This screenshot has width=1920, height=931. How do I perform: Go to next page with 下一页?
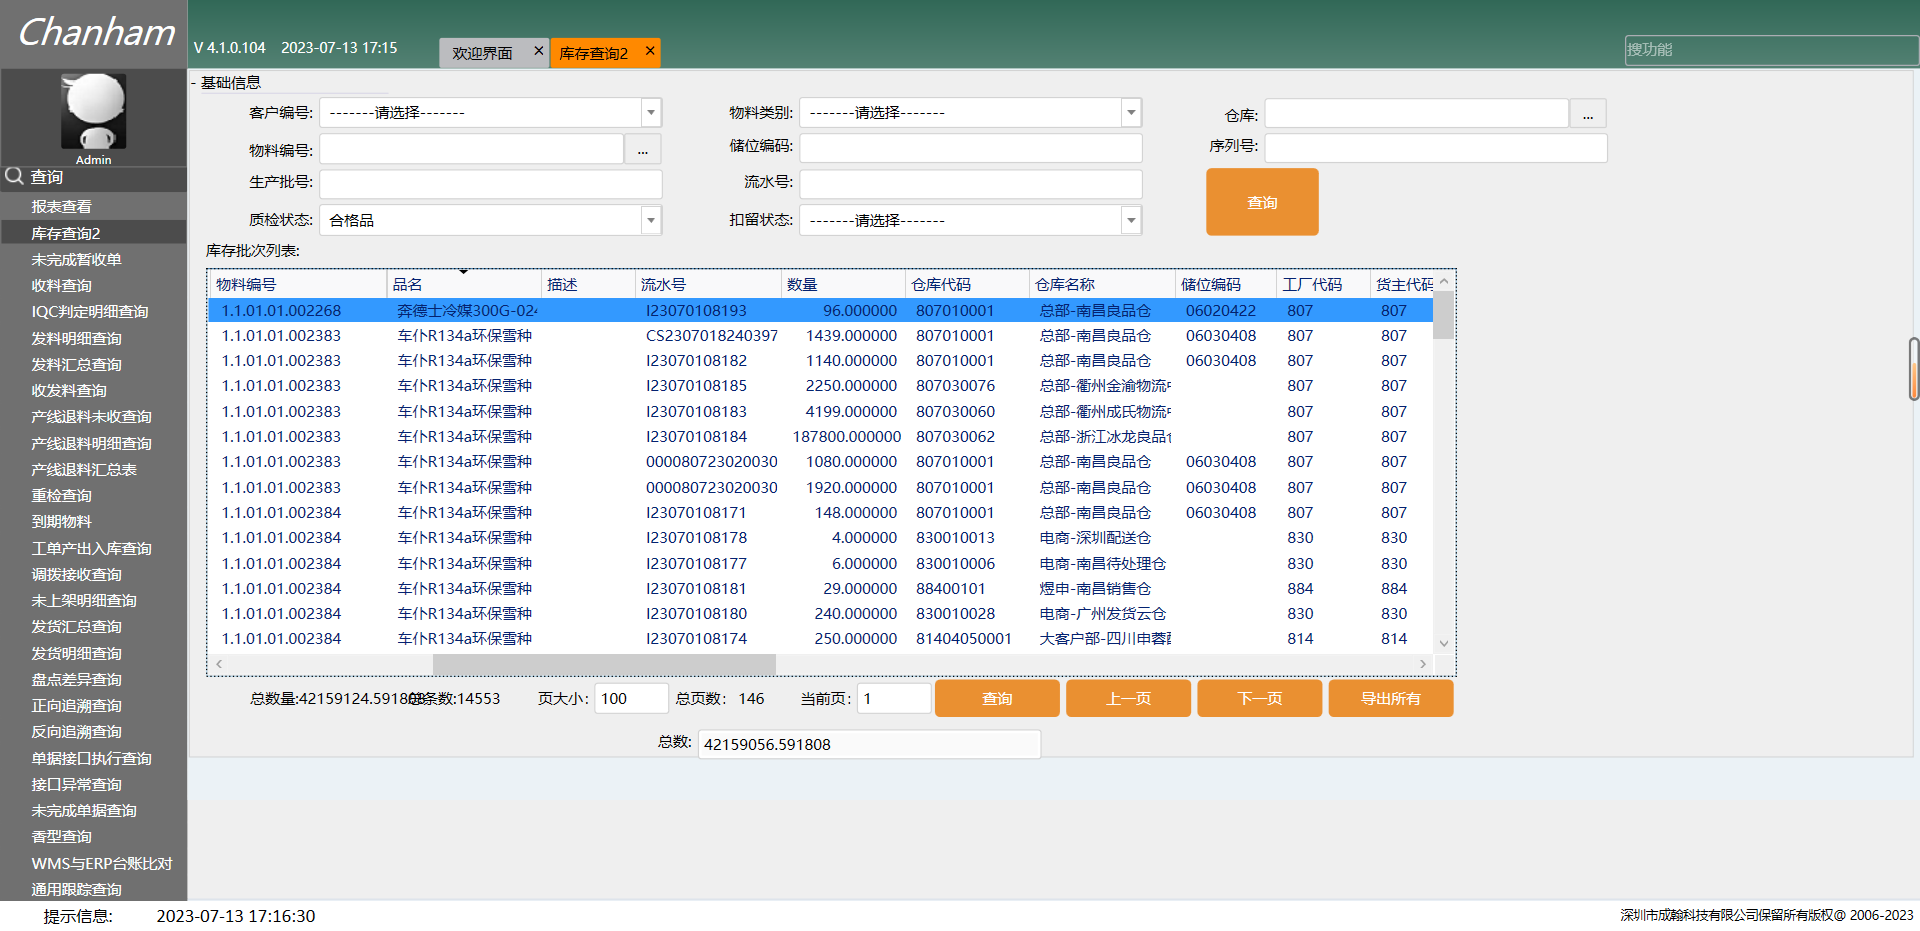coord(1259,698)
